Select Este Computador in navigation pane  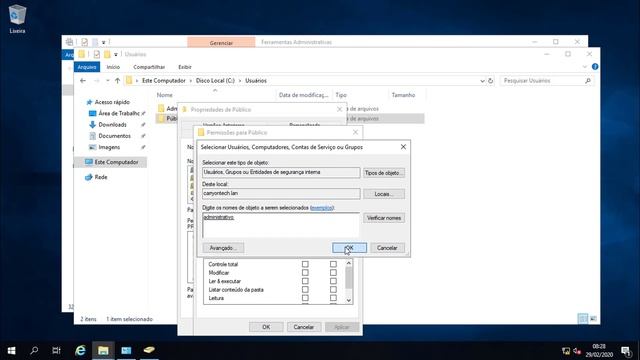point(116,162)
